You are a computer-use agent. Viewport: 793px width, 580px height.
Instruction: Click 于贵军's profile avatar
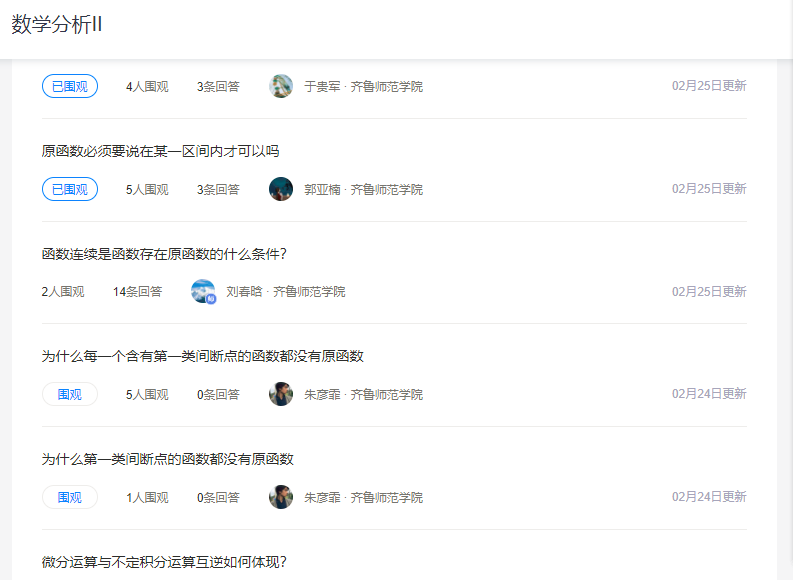pyautogui.click(x=281, y=86)
